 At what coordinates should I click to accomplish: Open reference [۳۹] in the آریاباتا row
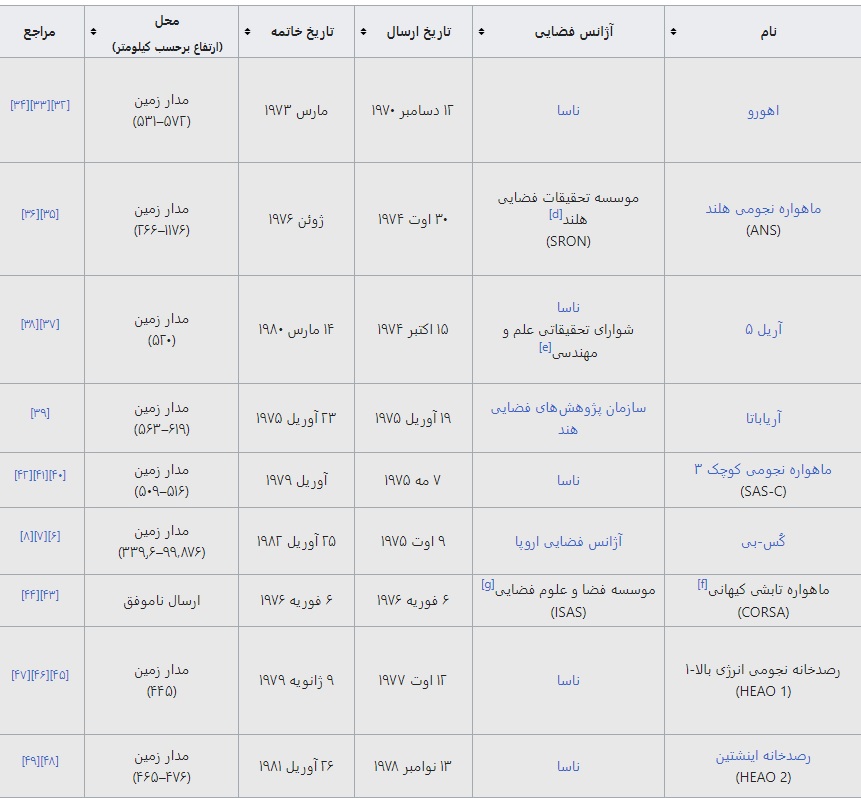coord(40,413)
